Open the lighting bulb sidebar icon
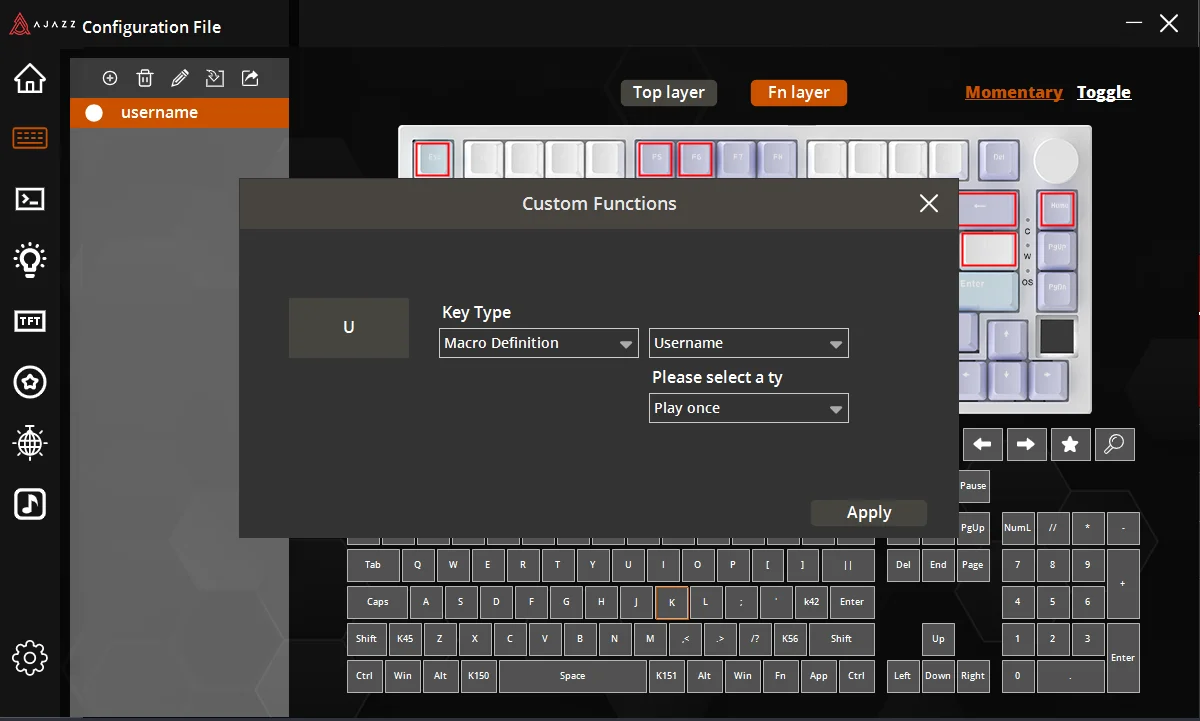The image size is (1200, 721). pyautogui.click(x=30, y=259)
